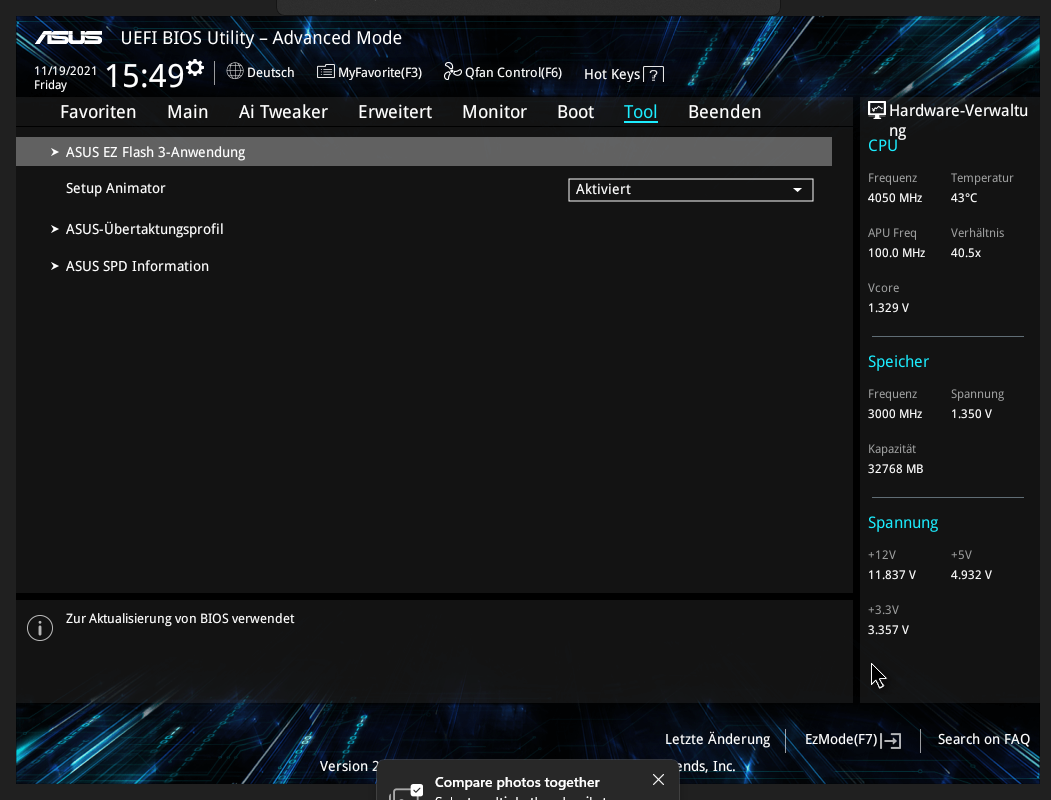The height and width of the screenshot is (800, 1051).
Task: Click Letzte Änderung
Action: pyautogui.click(x=717, y=739)
